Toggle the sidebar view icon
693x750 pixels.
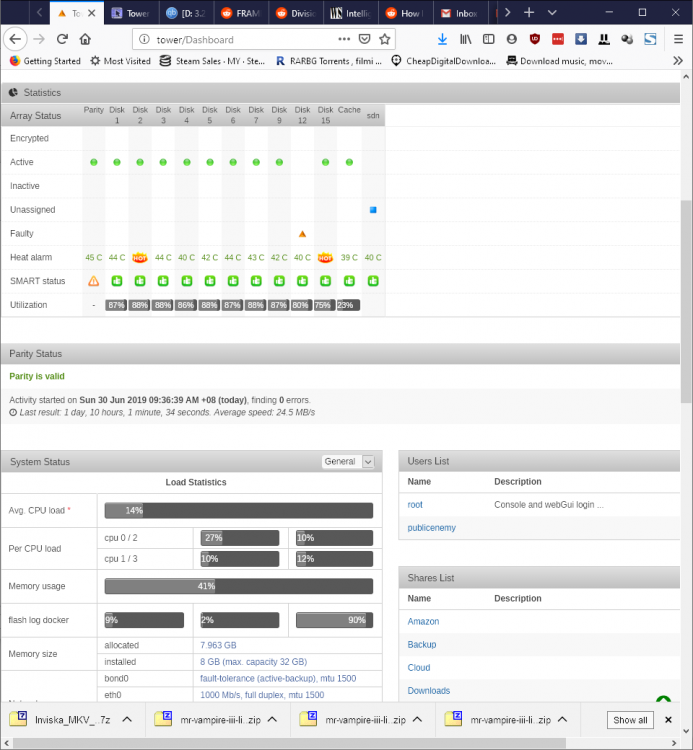(x=488, y=39)
